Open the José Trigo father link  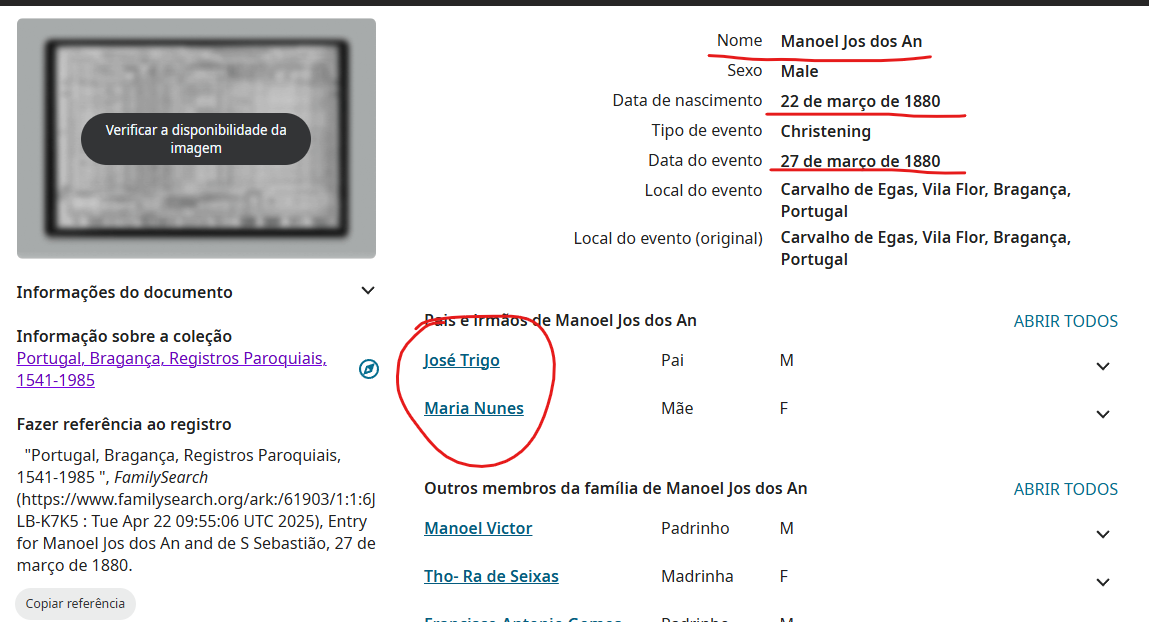click(x=461, y=360)
